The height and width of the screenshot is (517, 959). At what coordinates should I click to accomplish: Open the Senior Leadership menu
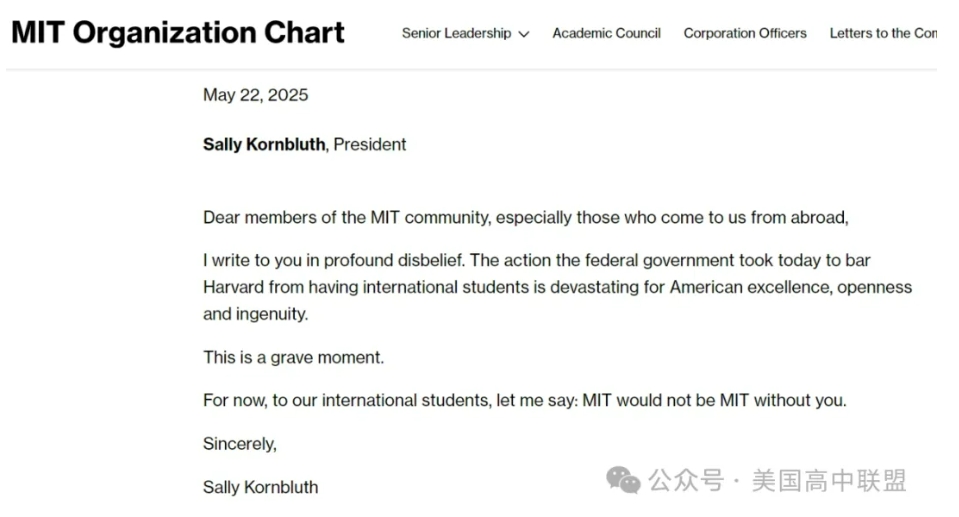click(x=456, y=33)
